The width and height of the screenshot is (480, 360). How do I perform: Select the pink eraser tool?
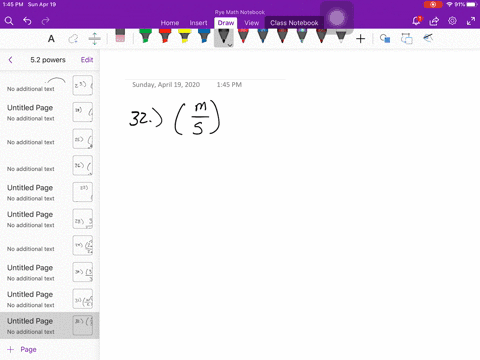pyautogui.click(x=120, y=36)
